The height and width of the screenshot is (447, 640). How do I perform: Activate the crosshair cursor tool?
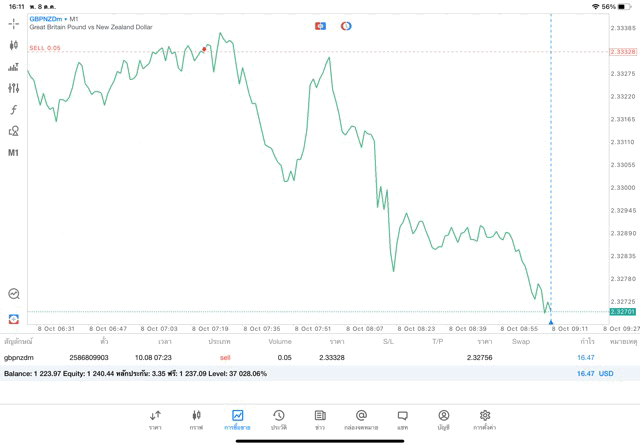coord(14,23)
